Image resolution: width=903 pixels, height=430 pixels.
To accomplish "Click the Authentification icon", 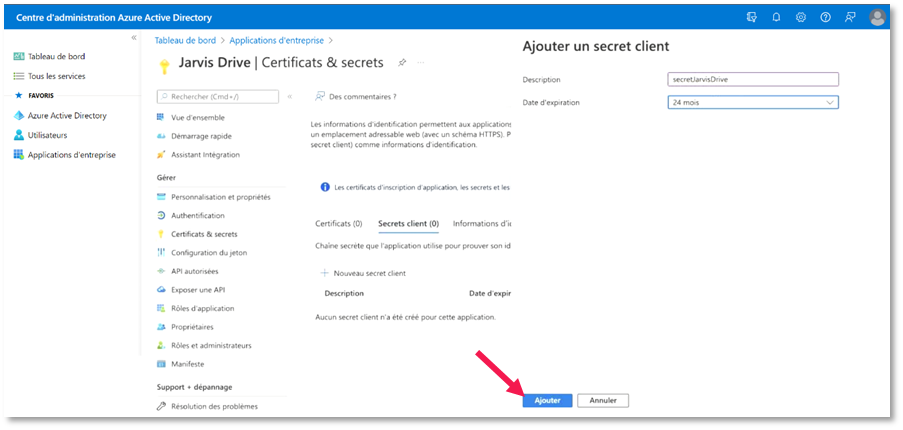I will (x=161, y=215).
